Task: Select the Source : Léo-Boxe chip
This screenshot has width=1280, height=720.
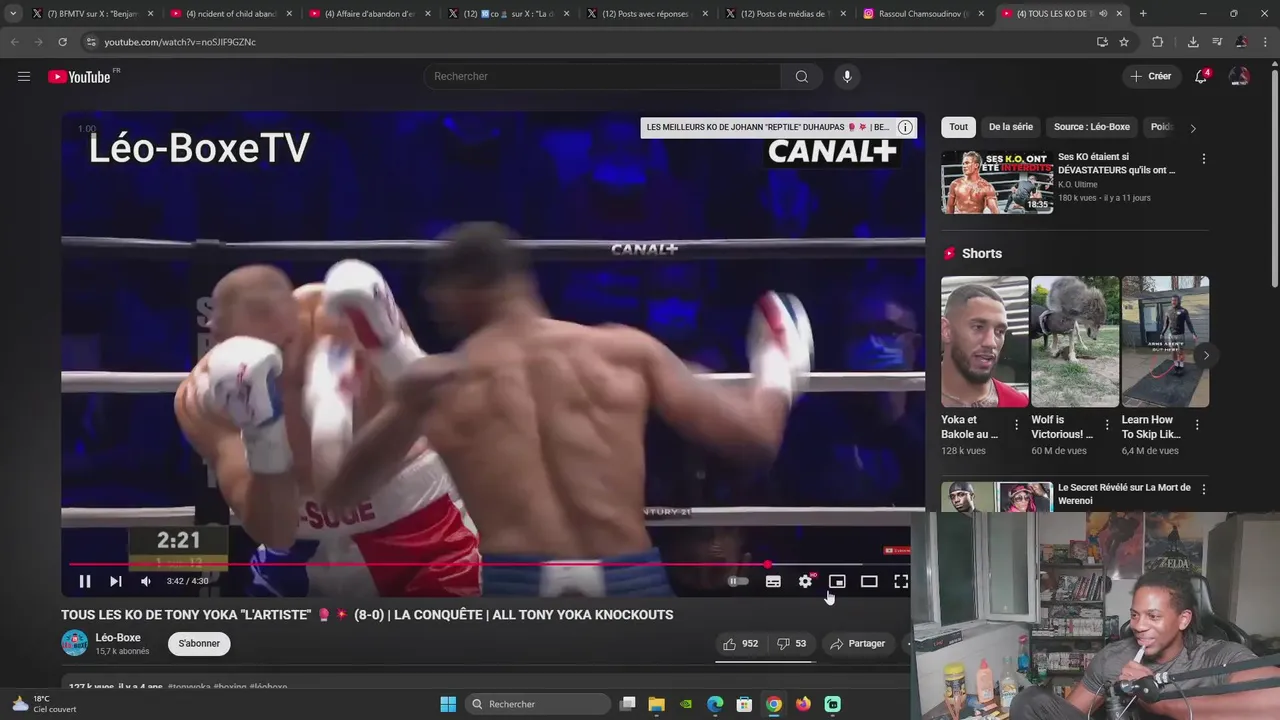Action: 1092,127
